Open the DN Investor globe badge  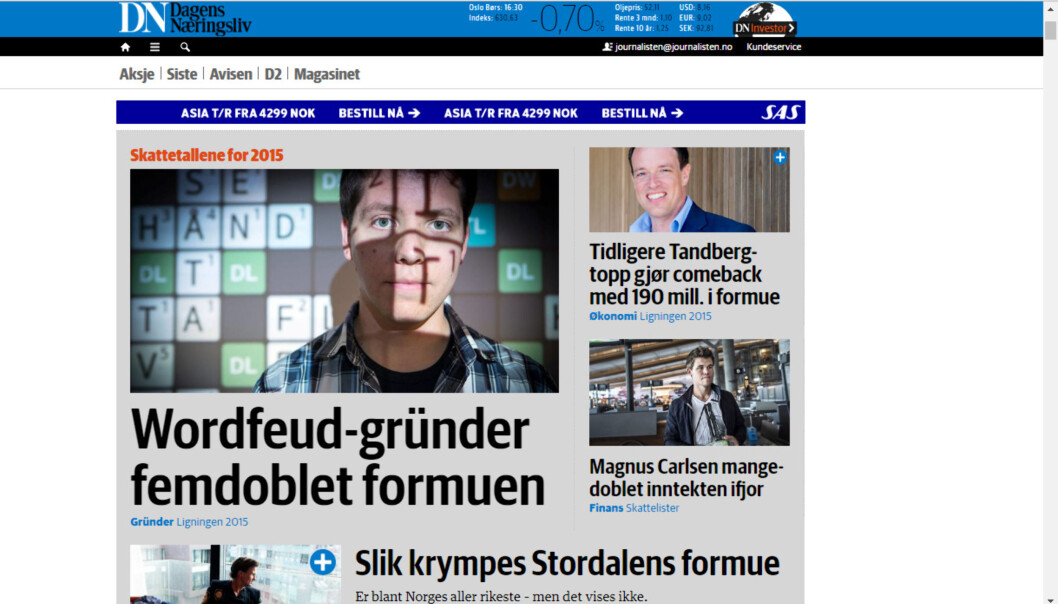(764, 20)
